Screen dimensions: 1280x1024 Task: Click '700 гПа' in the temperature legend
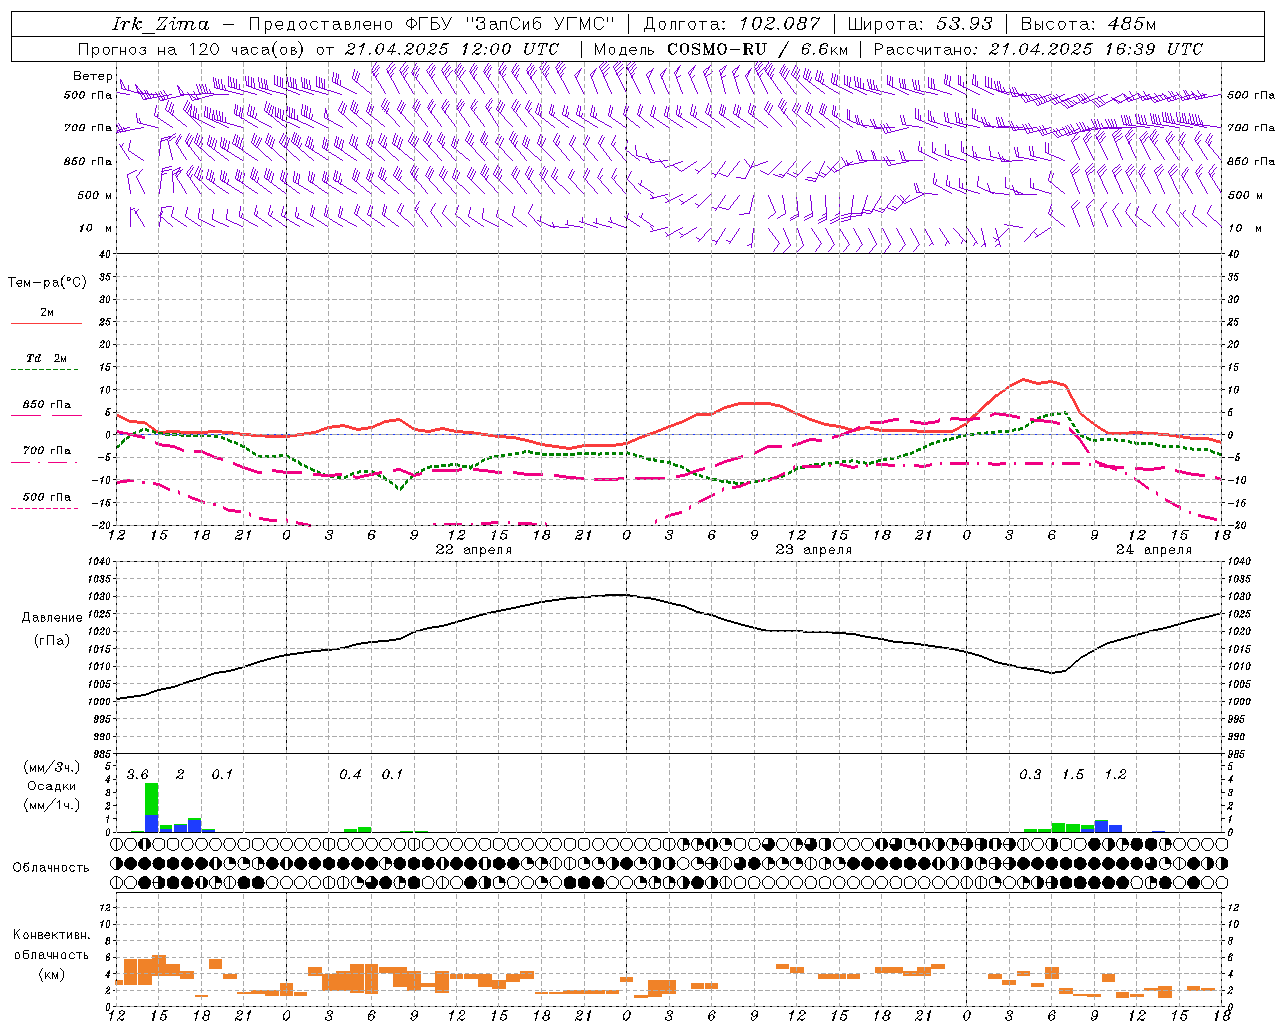[47, 451]
